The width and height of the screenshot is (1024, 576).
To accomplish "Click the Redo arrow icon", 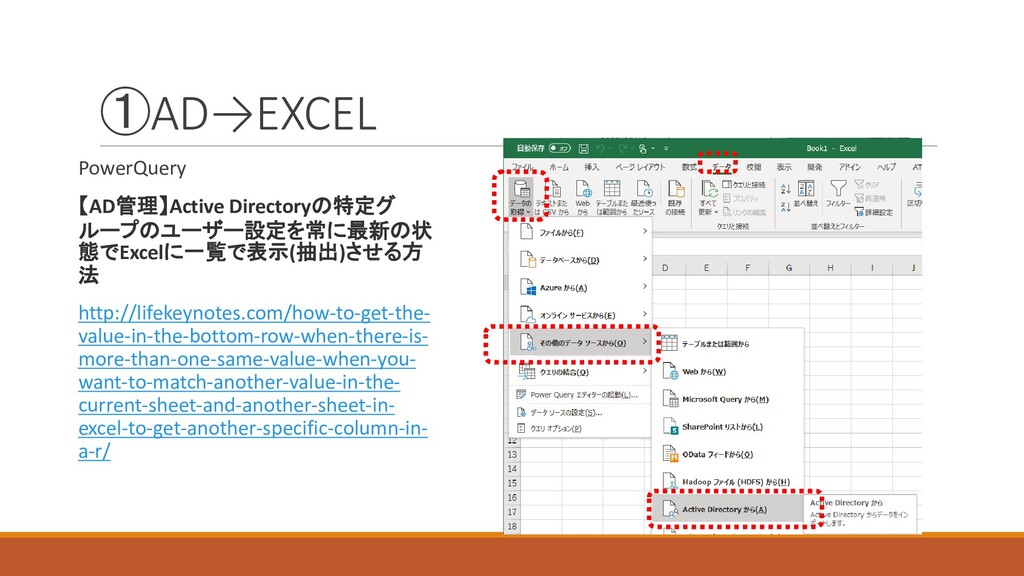I will (x=622, y=148).
